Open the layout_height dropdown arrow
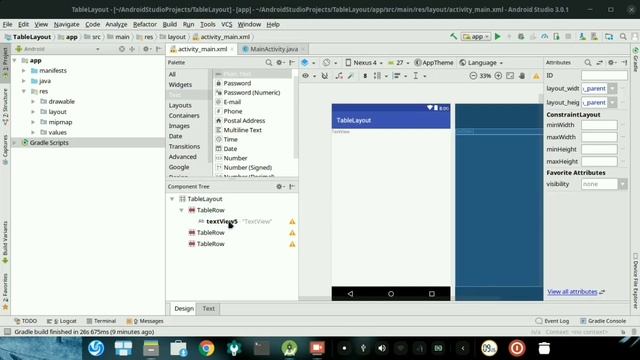 [612, 102]
